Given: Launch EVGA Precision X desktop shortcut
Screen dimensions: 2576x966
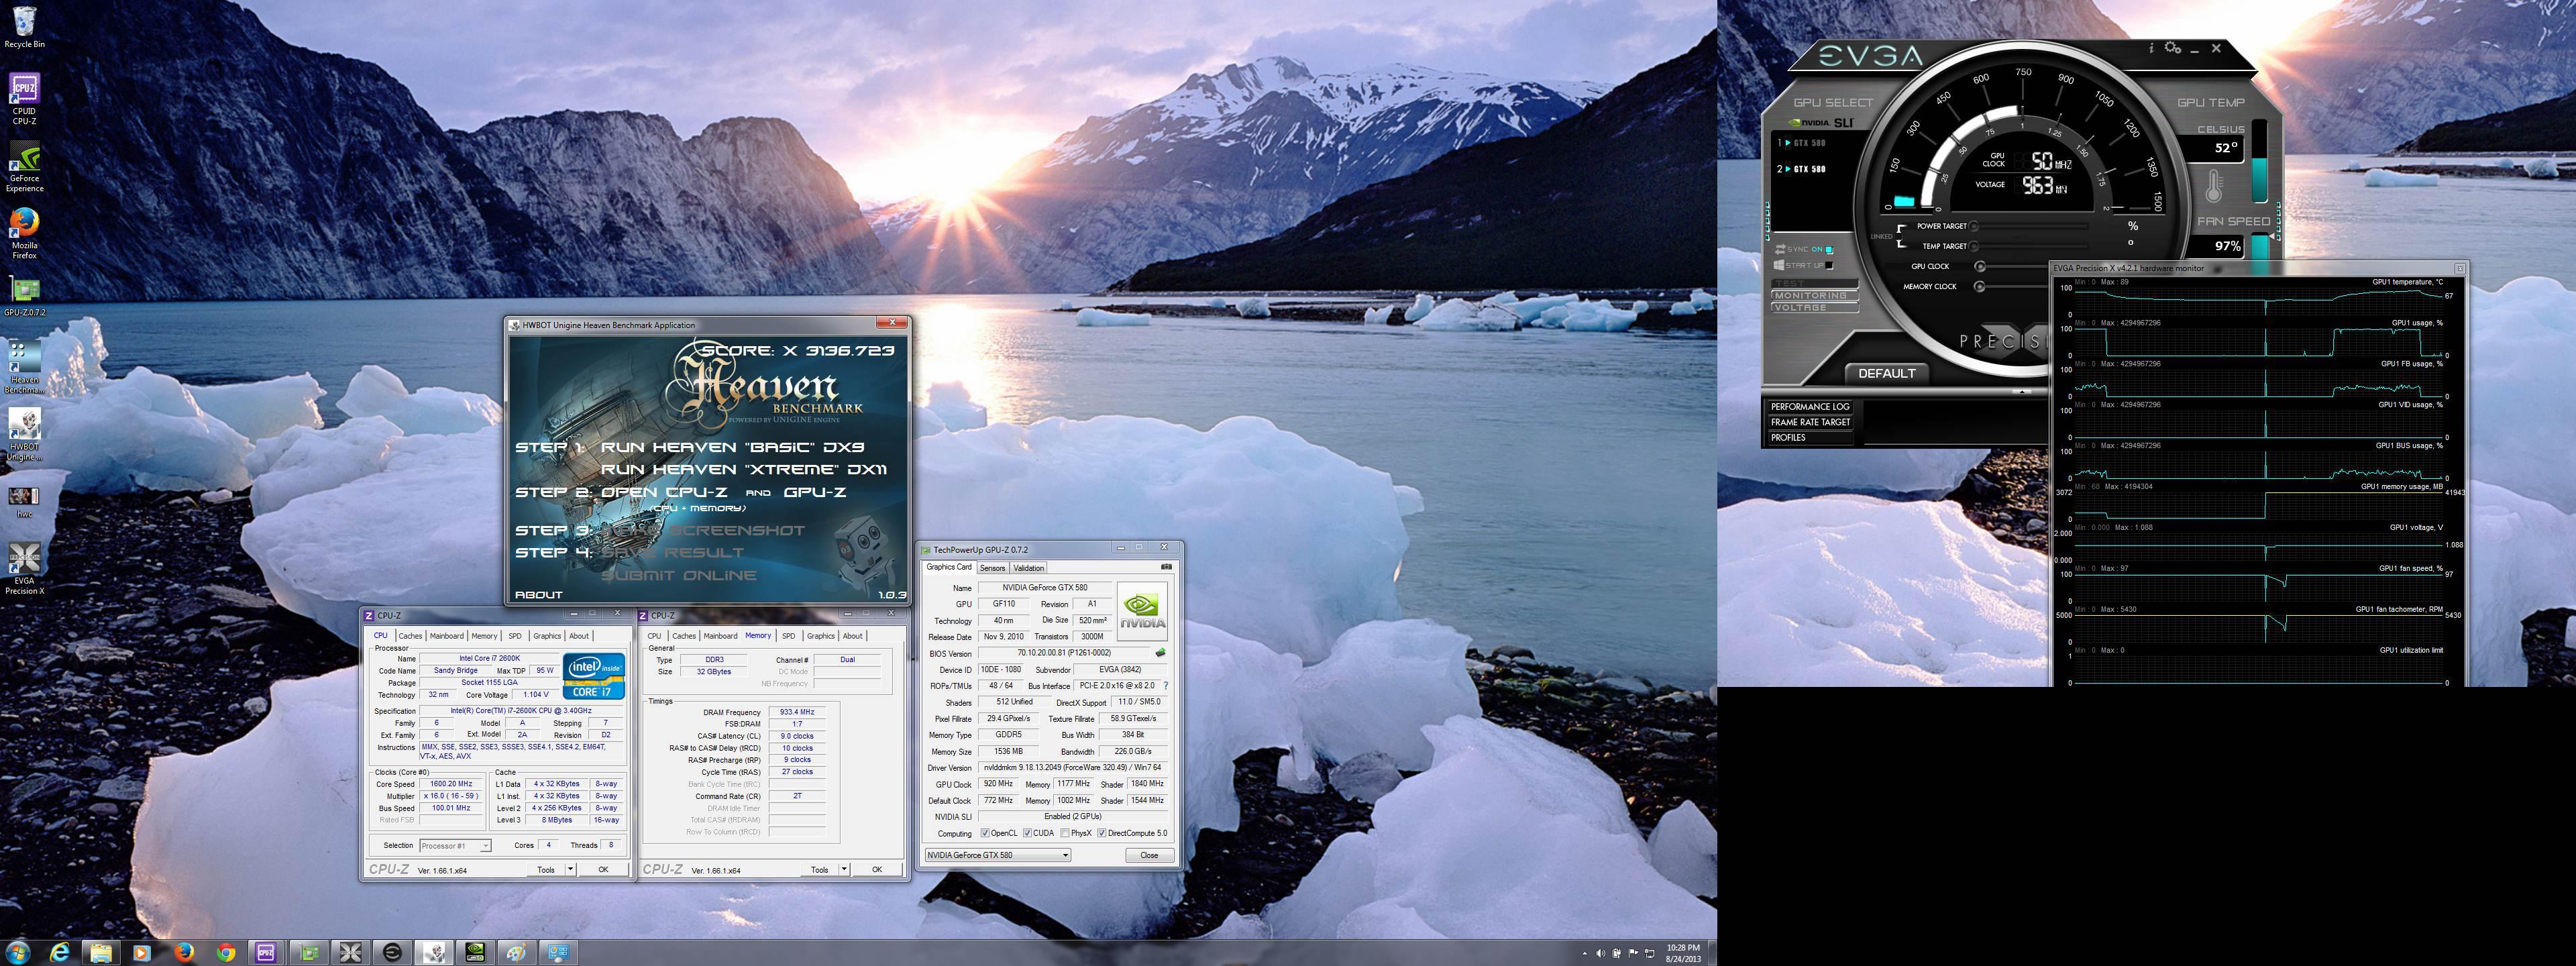Looking at the screenshot, I should (x=24, y=568).
